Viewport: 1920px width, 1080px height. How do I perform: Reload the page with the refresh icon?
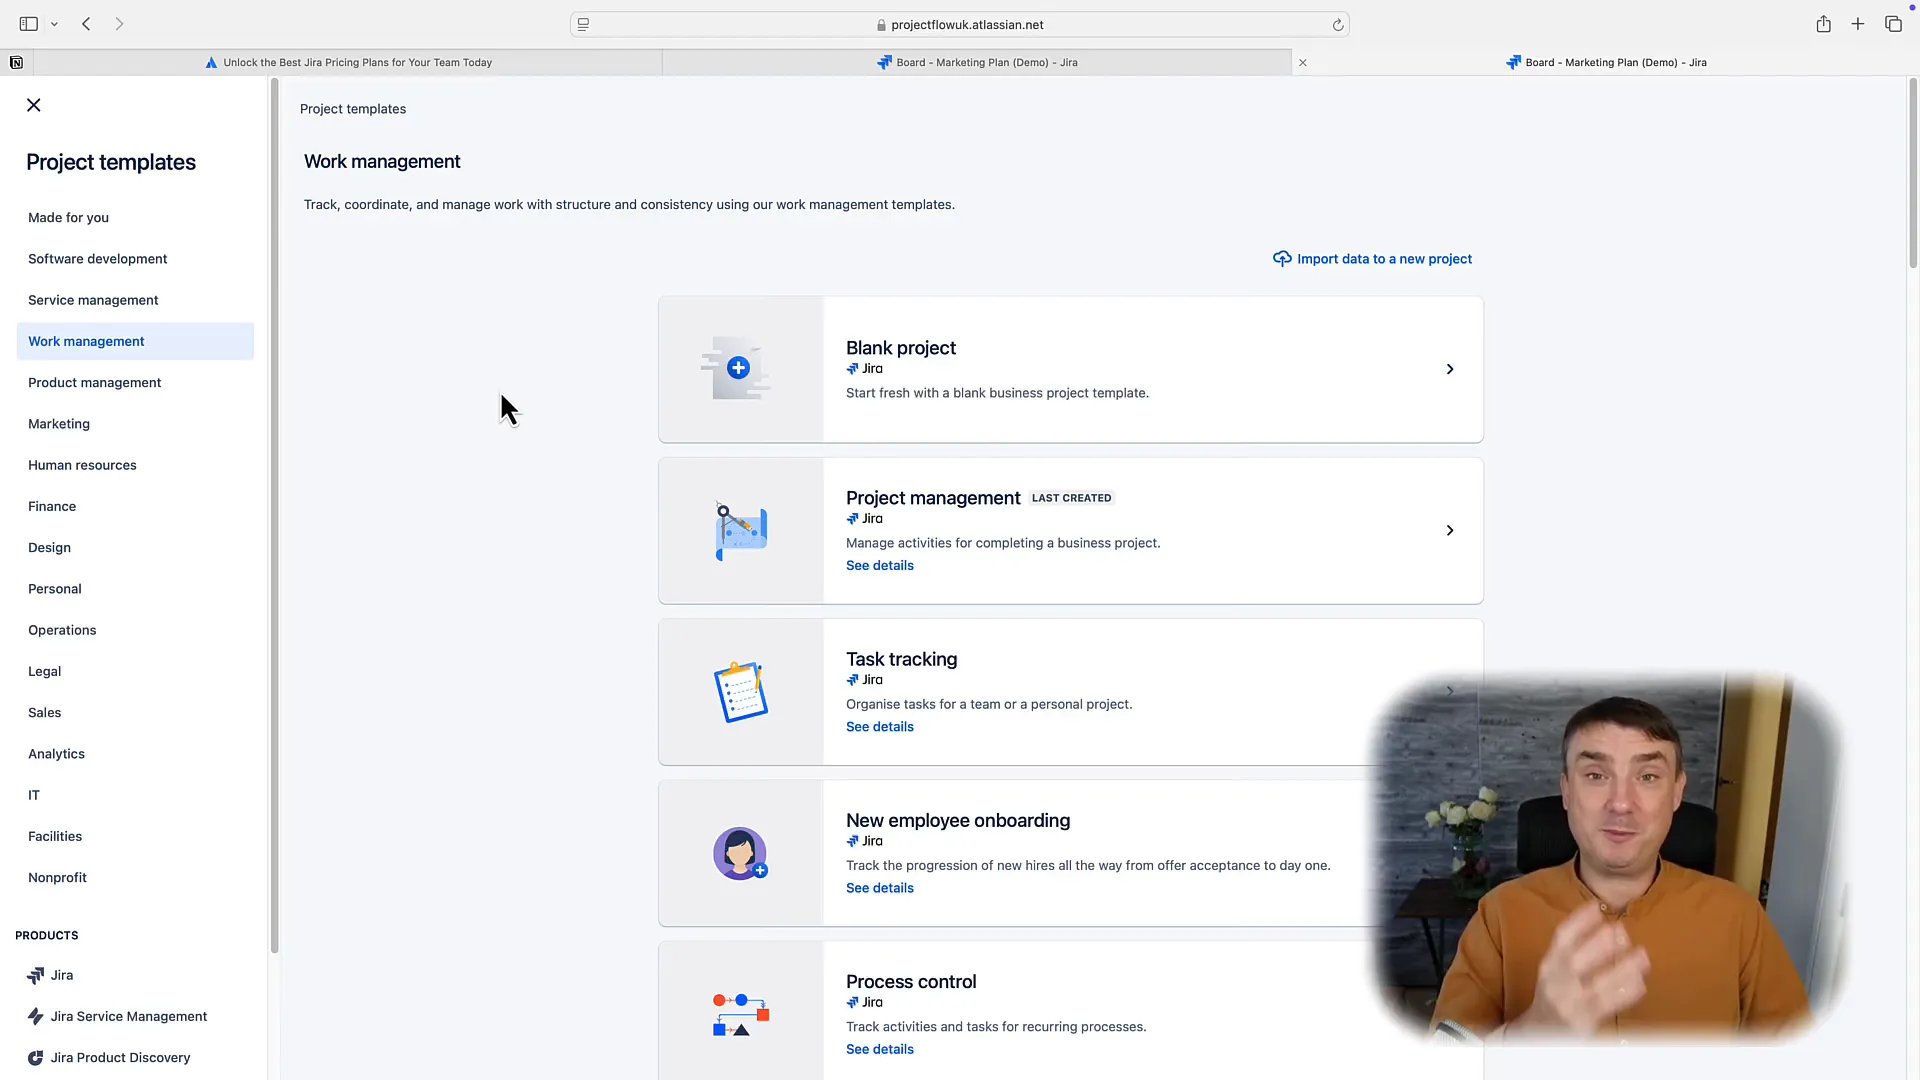click(1337, 25)
